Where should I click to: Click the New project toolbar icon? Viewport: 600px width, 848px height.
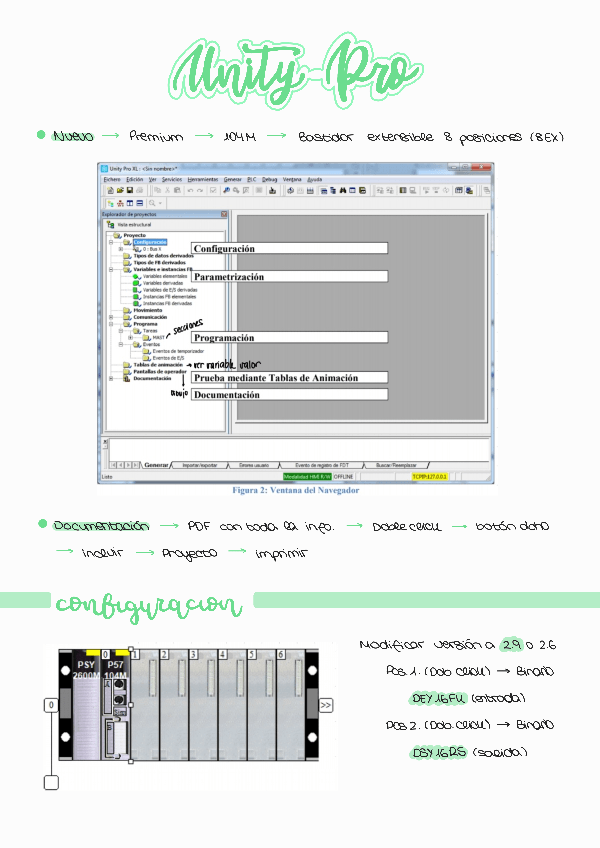(x=110, y=190)
